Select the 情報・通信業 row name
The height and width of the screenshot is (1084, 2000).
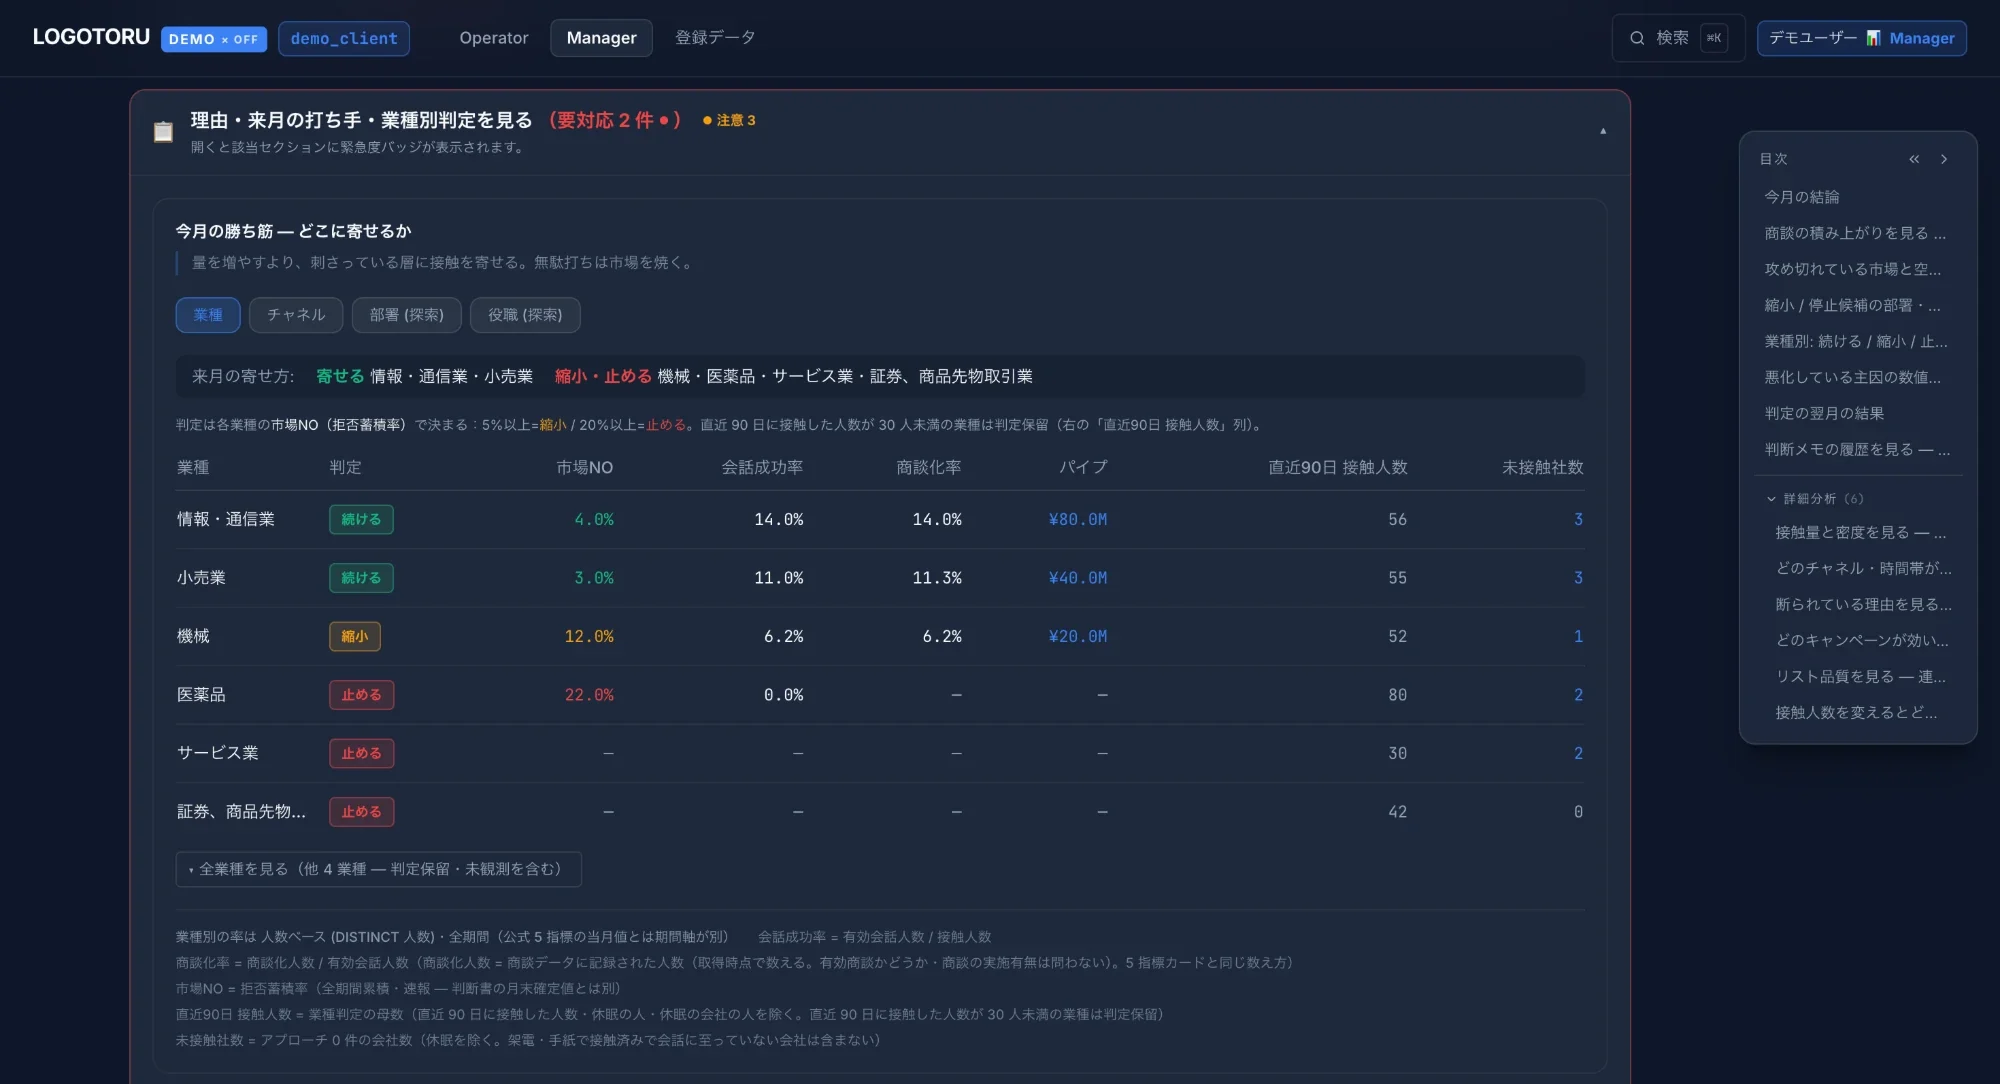[x=226, y=520]
